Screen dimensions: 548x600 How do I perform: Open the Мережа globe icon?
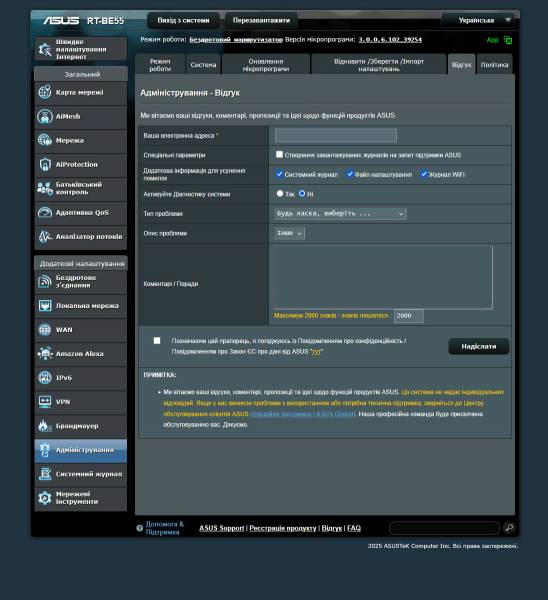(x=45, y=140)
